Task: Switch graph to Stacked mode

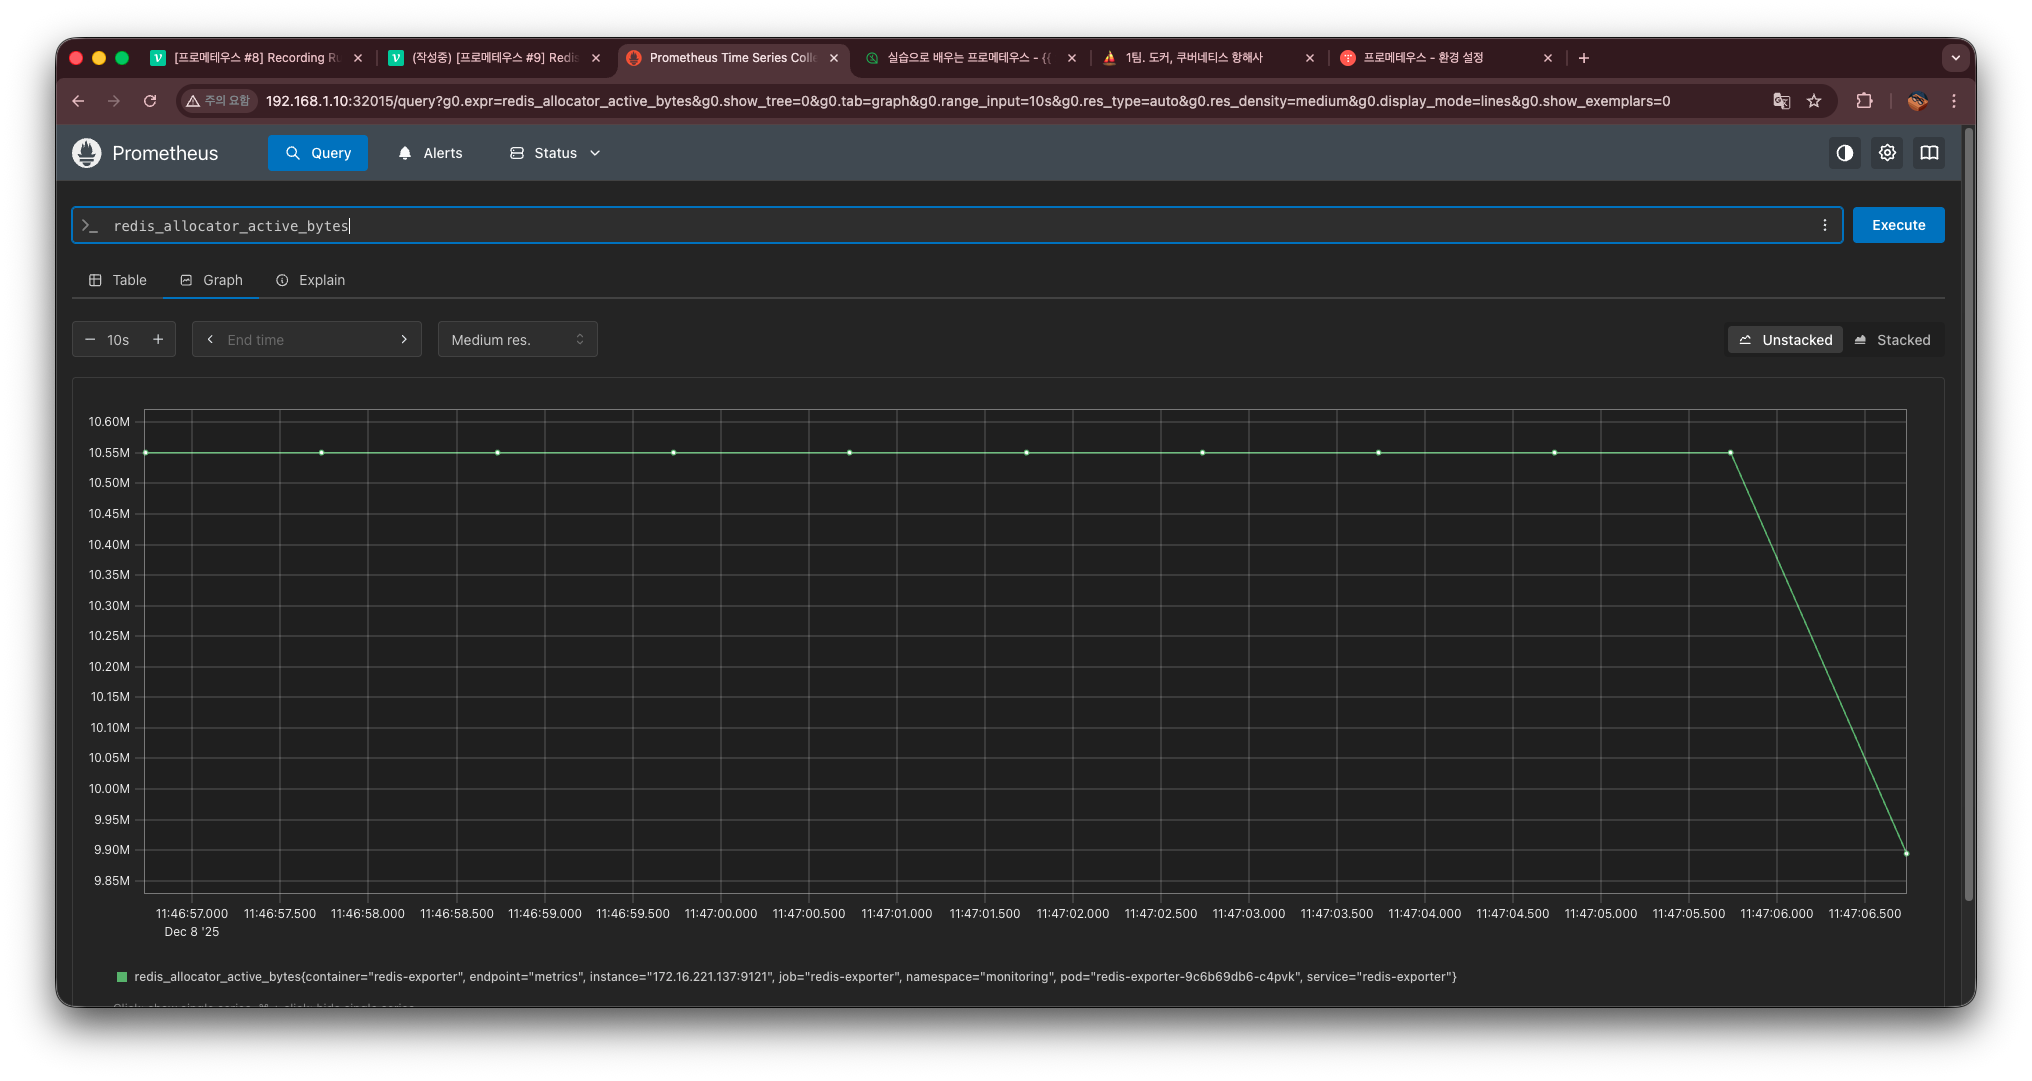Action: (1893, 340)
